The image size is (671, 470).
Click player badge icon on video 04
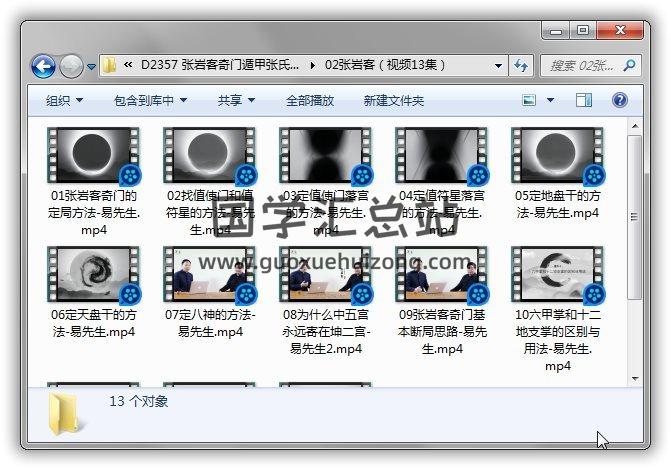click(478, 175)
